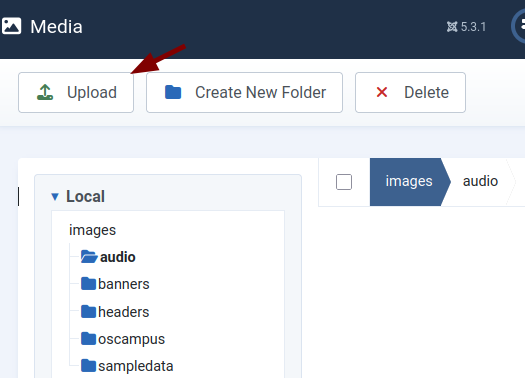This screenshot has height=378, width=525.
Task: Open the oscampus folder in tree
Action: [x=131, y=339]
